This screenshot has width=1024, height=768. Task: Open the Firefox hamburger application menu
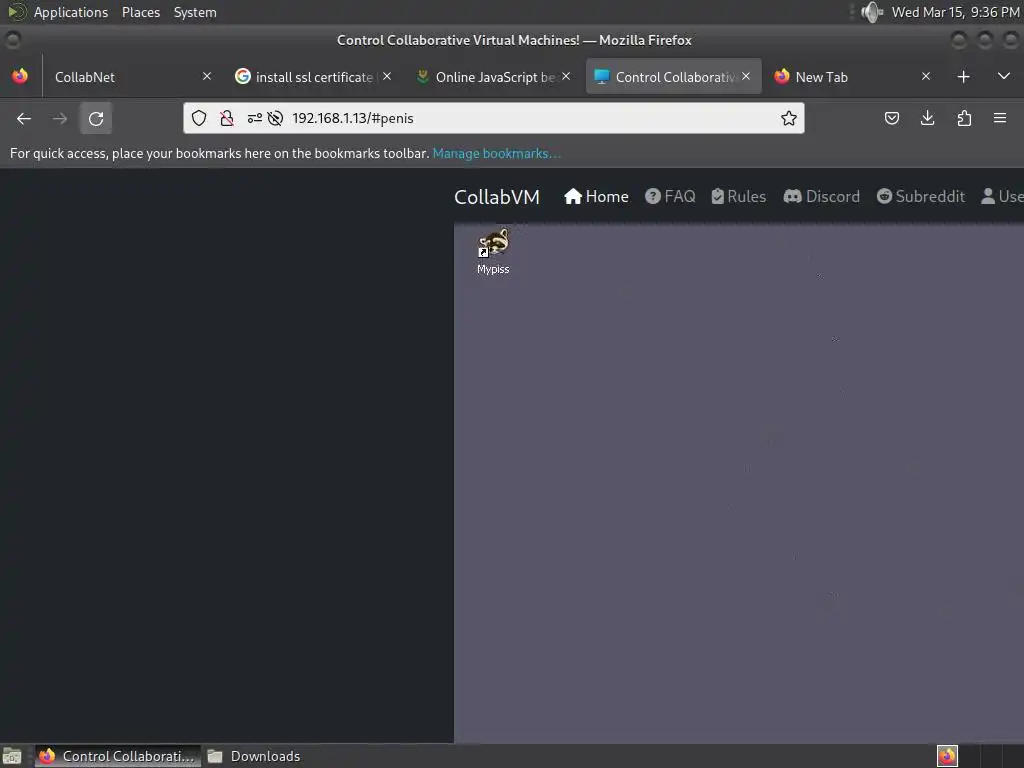(x=1000, y=118)
